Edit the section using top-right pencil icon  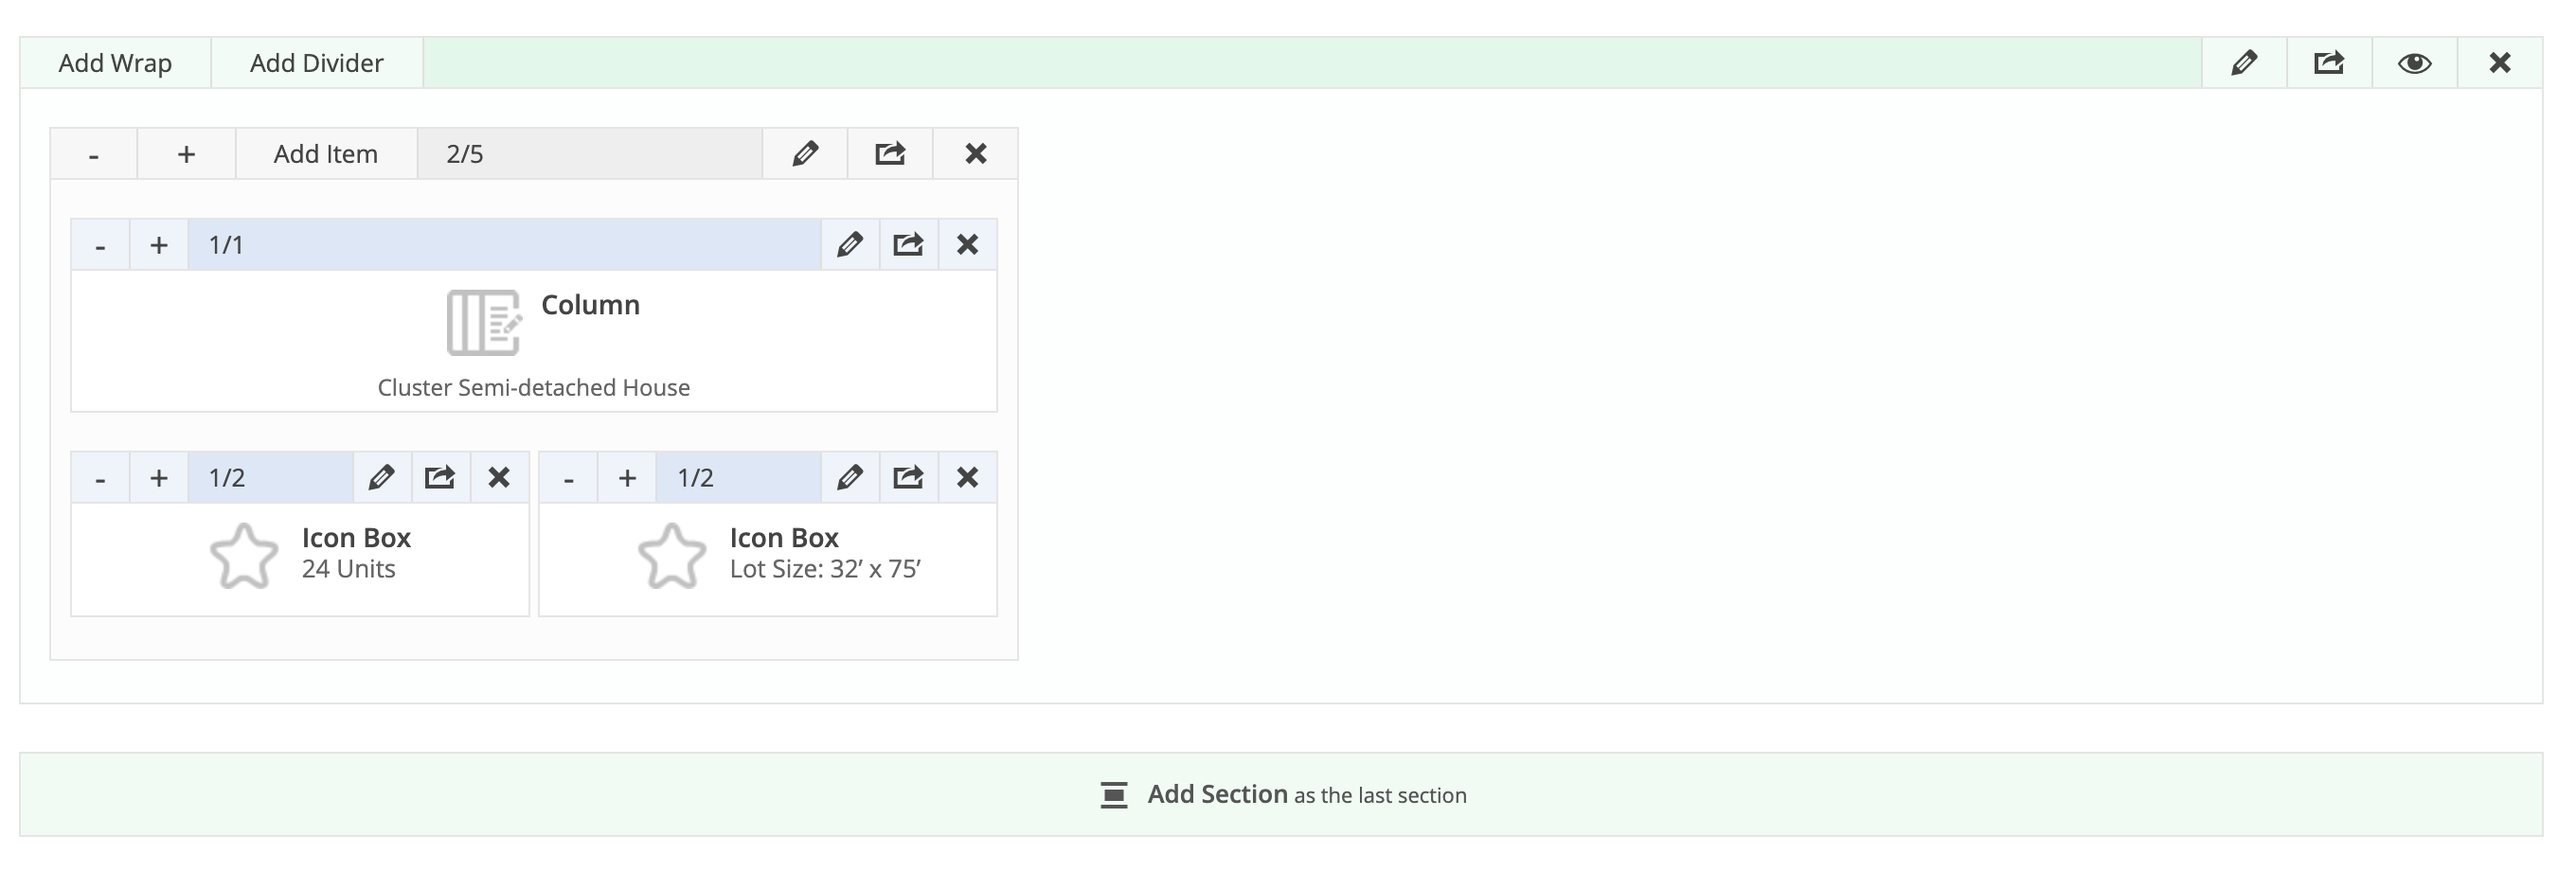[2244, 63]
